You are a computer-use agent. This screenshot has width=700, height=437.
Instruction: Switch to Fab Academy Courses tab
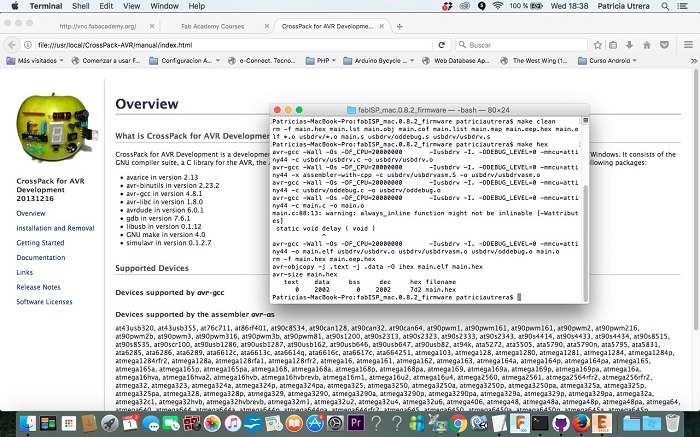point(213,26)
